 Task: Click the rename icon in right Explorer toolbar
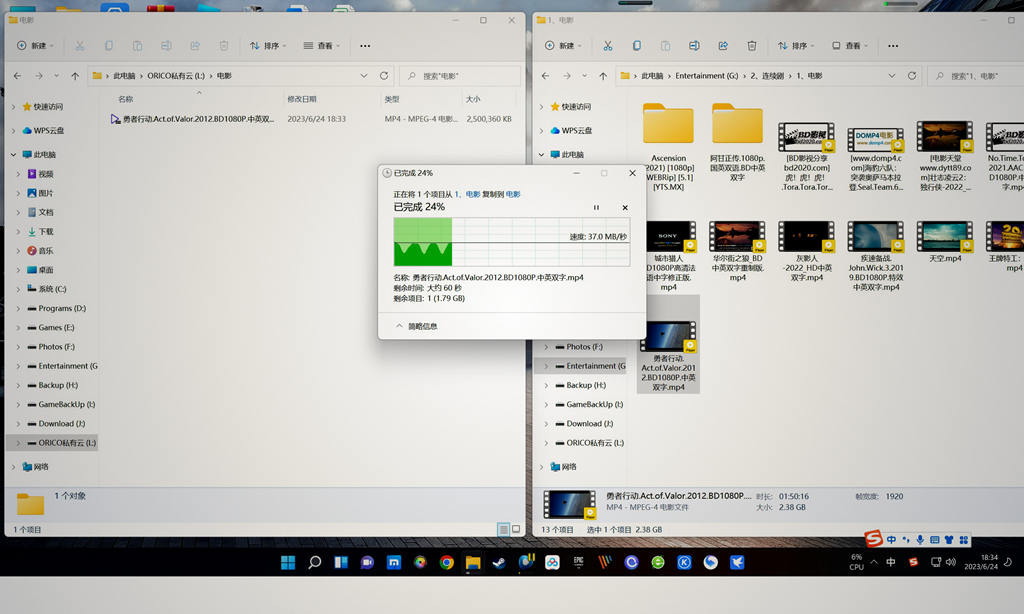[694, 46]
